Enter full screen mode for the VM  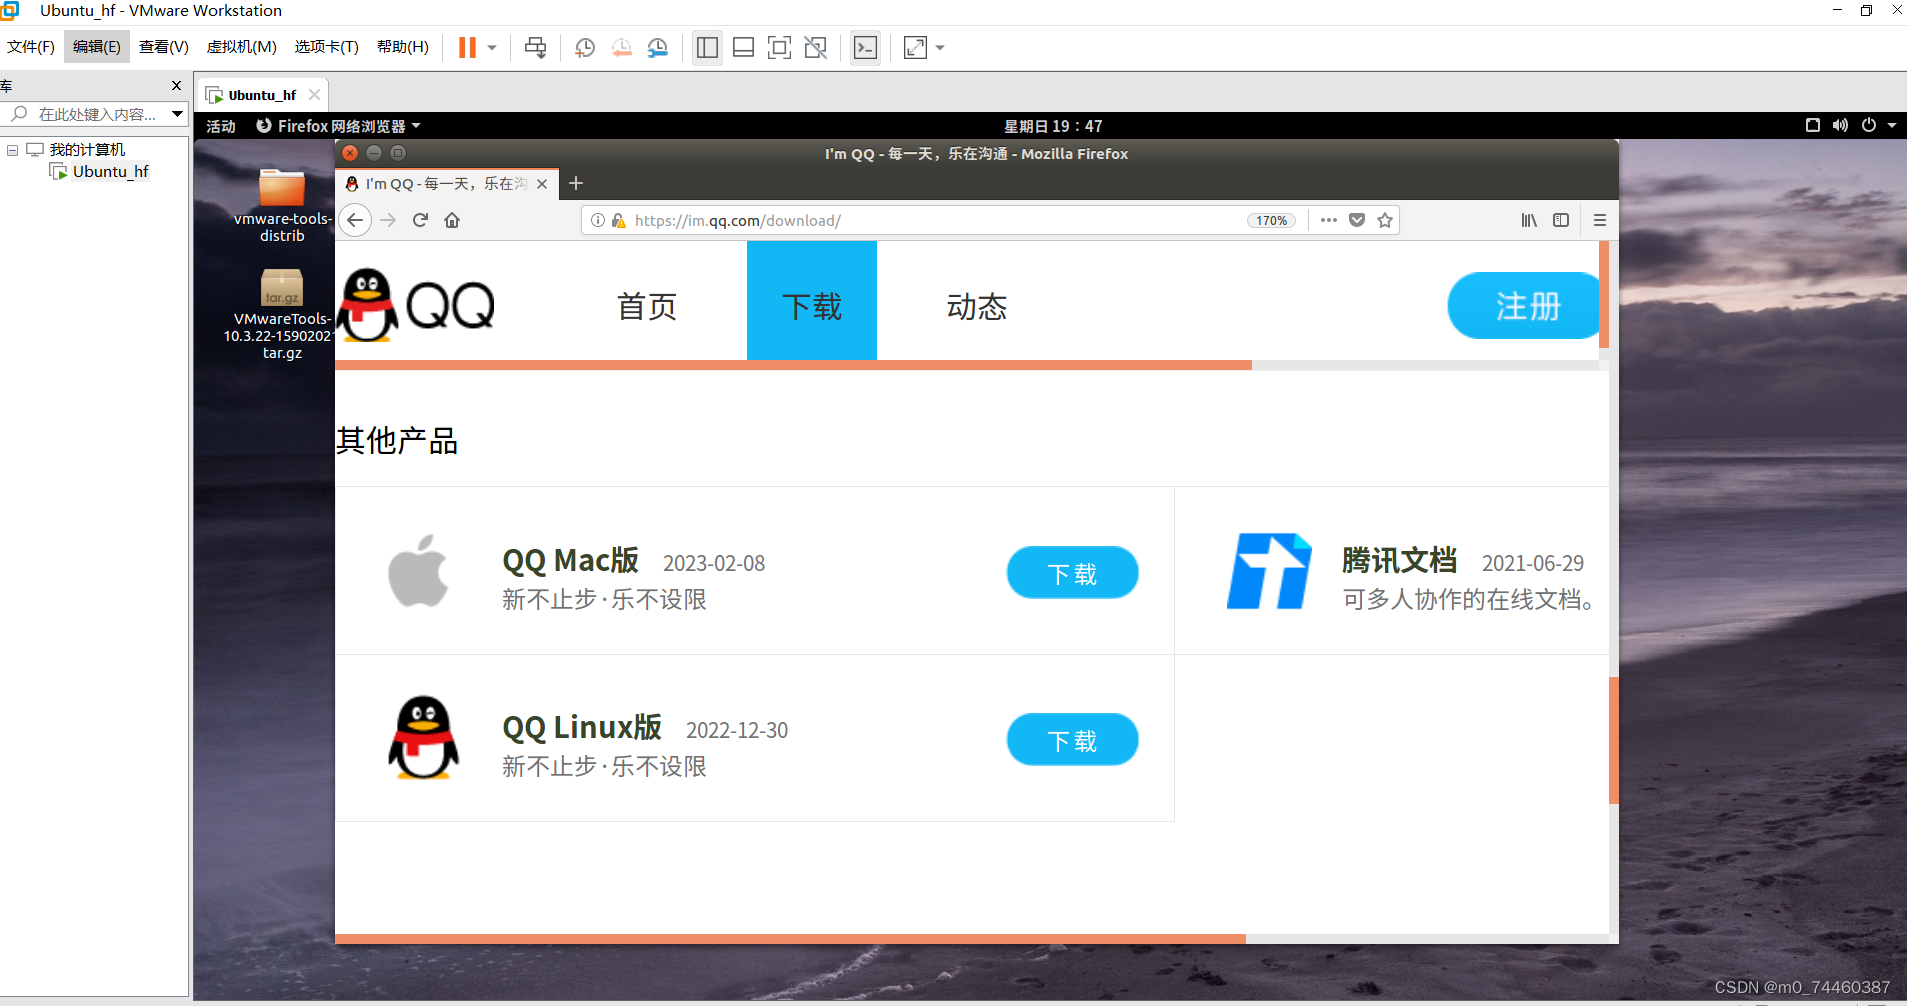click(779, 47)
